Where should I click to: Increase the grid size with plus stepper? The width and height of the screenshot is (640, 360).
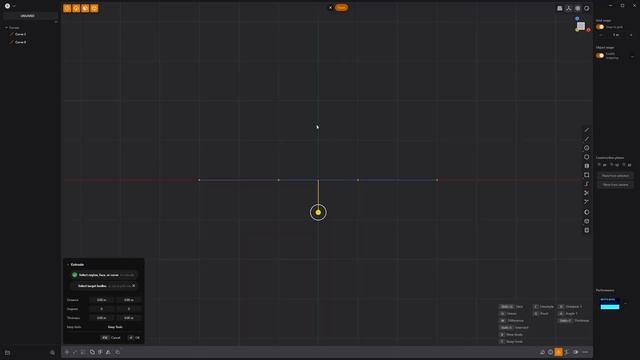[x=631, y=35]
